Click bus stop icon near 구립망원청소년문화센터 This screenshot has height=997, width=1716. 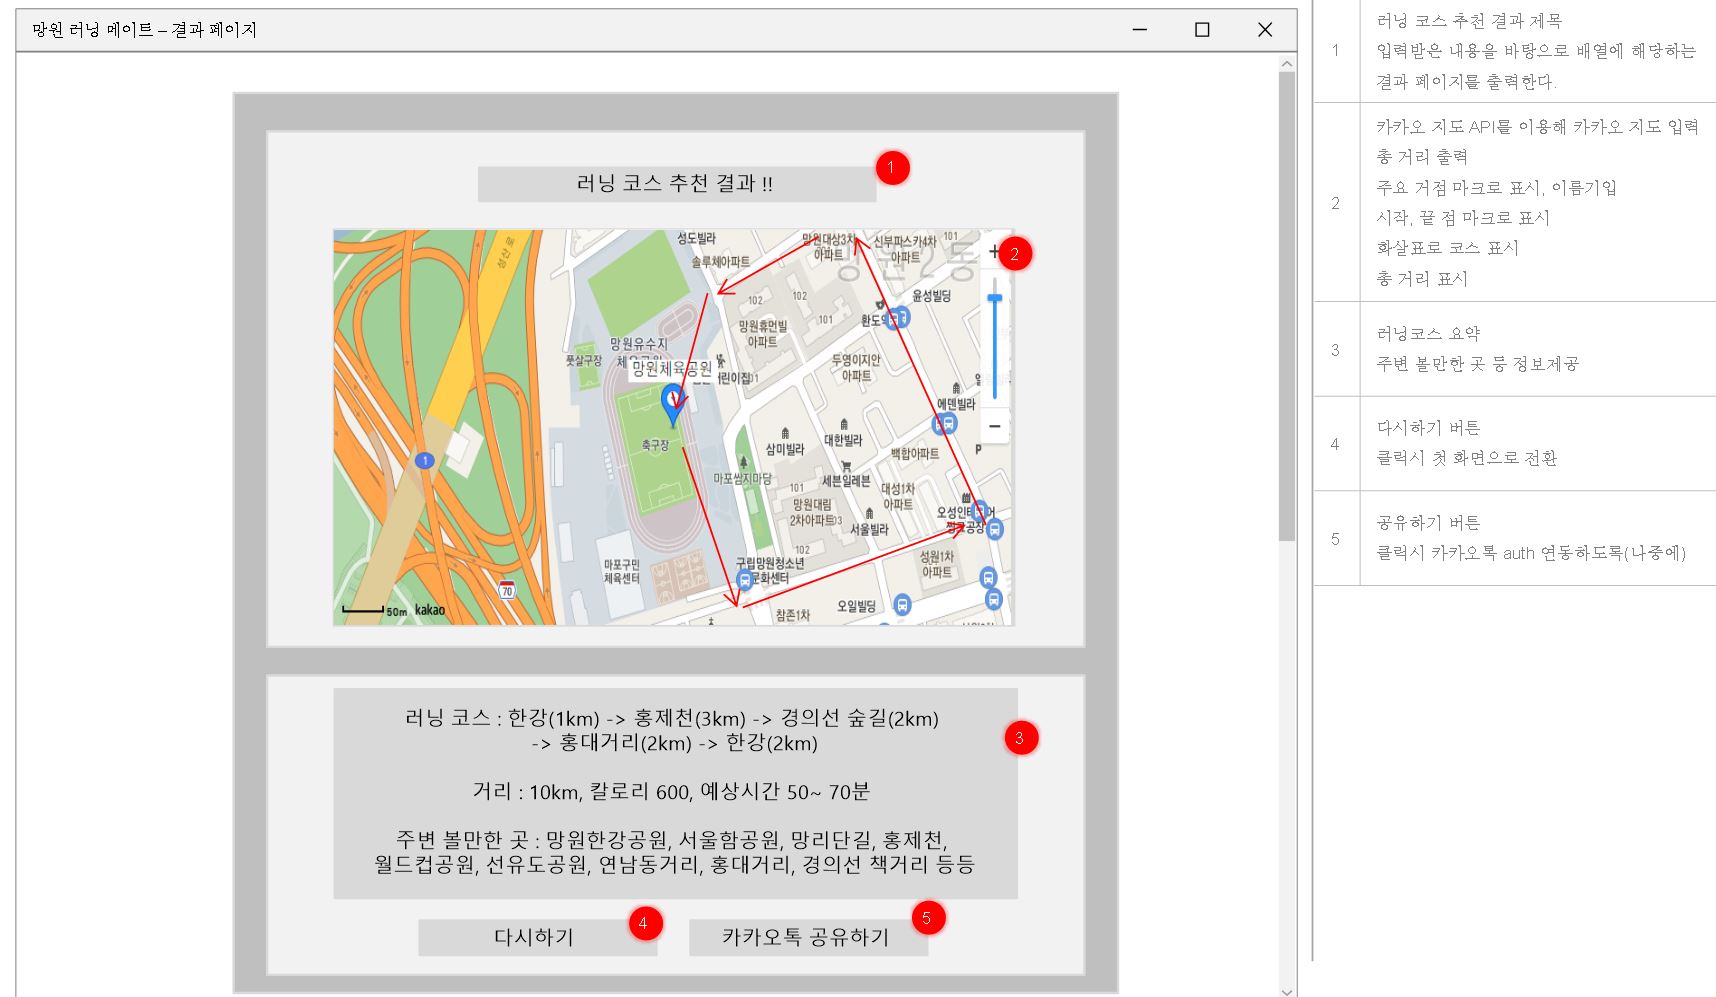(x=744, y=580)
